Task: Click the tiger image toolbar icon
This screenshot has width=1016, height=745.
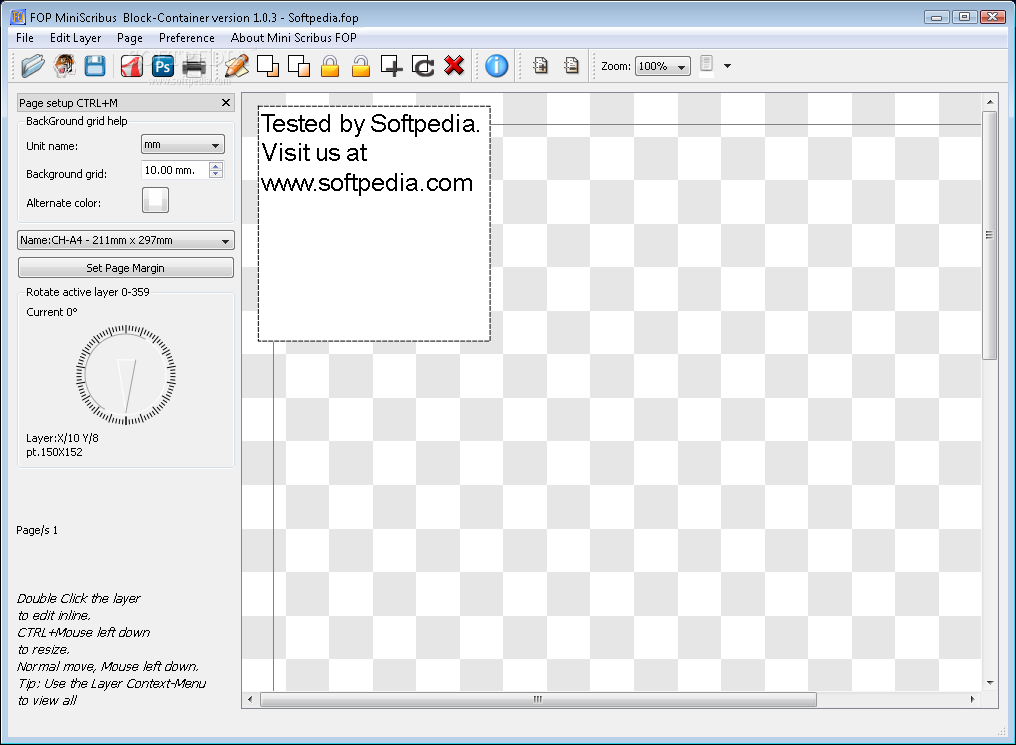Action: (64, 65)
